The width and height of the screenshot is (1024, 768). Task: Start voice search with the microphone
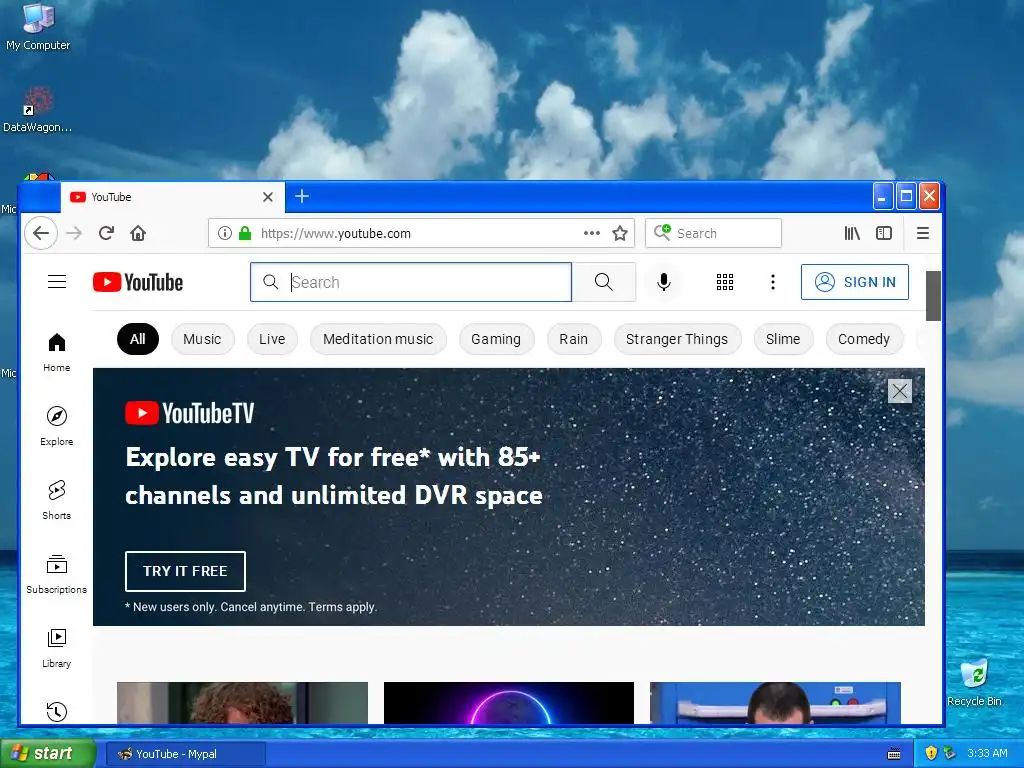[664, 282]
